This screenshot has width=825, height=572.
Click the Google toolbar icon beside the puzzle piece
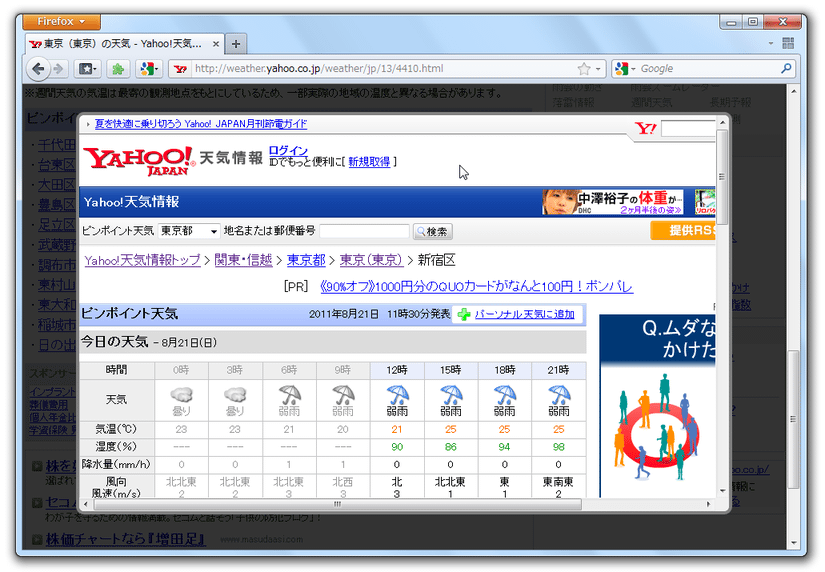point(149,68)
